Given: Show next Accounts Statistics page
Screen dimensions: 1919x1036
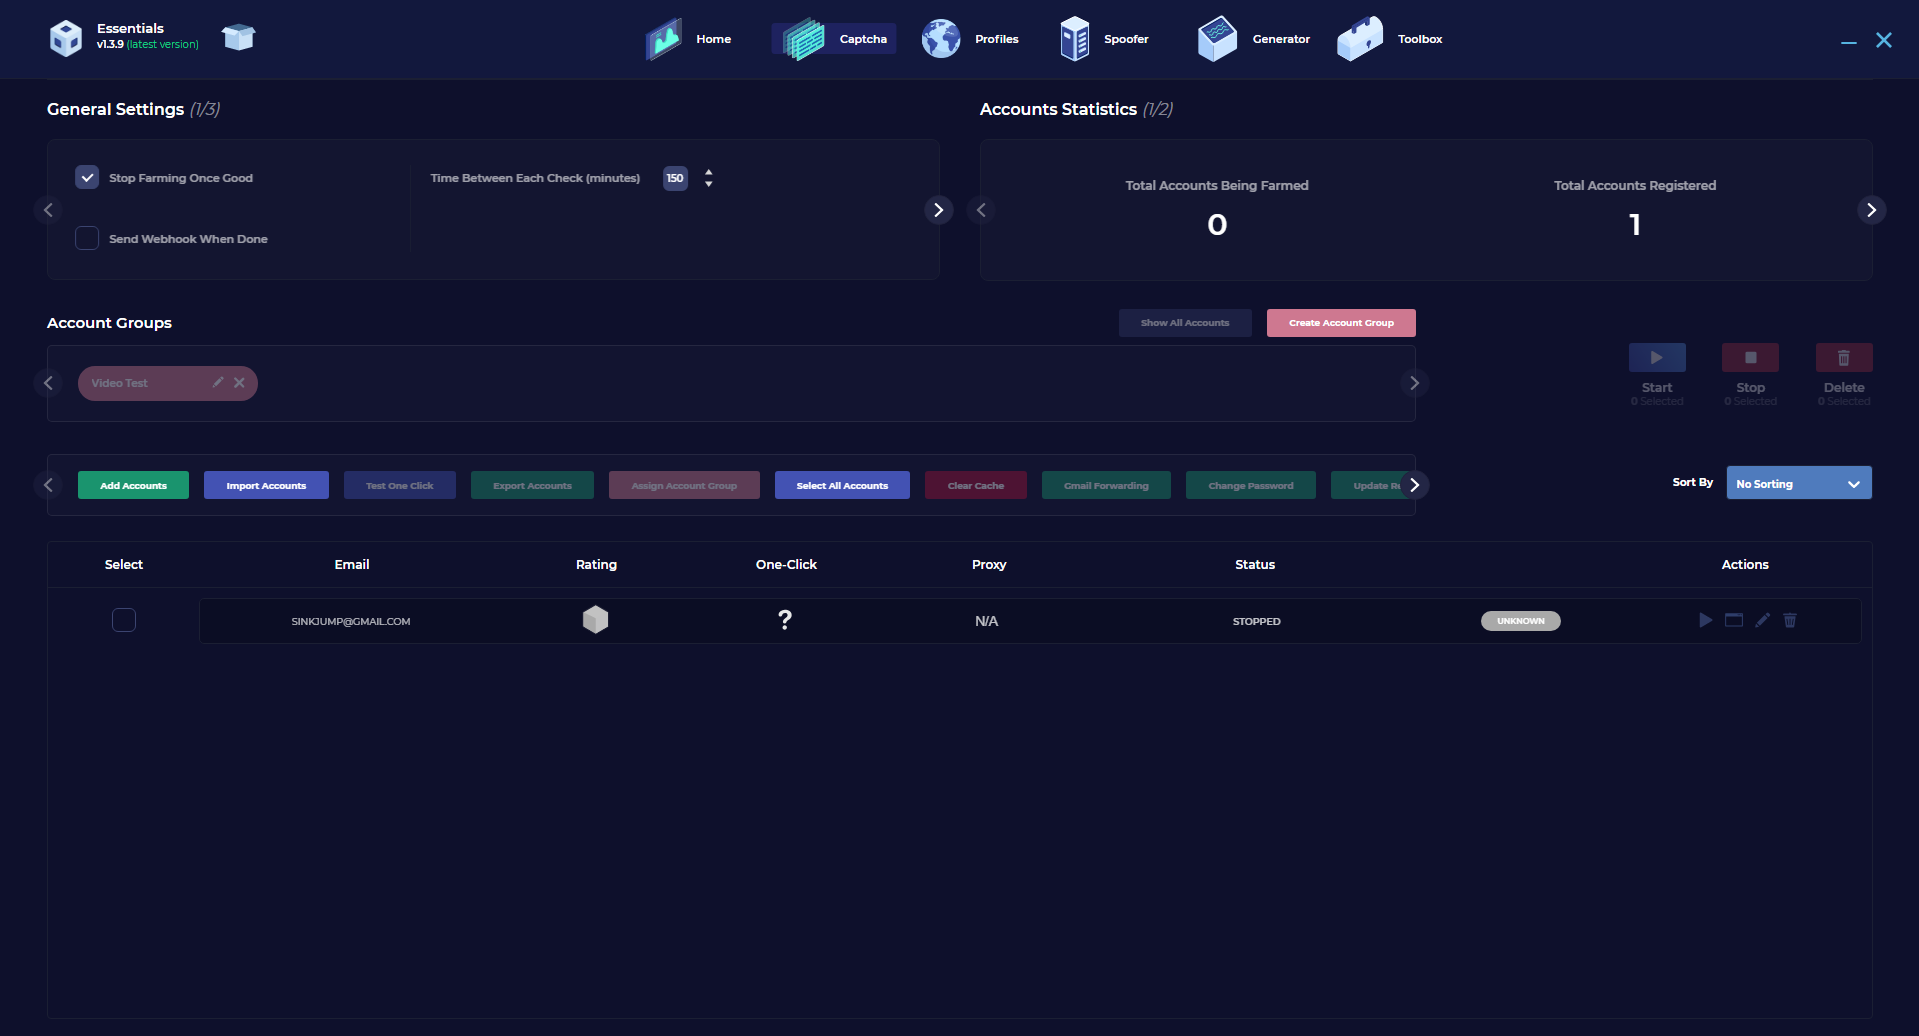Looking at the screenshot, I should [1871, 210].
